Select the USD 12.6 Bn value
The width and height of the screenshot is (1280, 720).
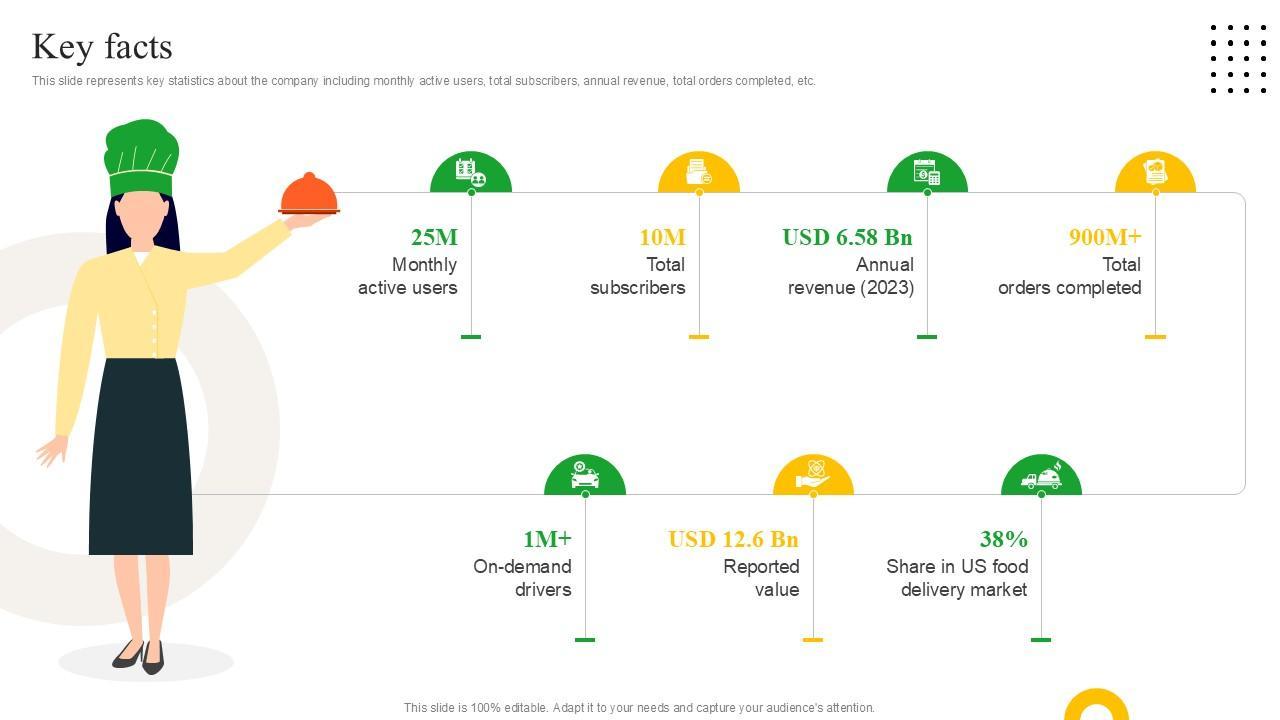pos(733,539)
